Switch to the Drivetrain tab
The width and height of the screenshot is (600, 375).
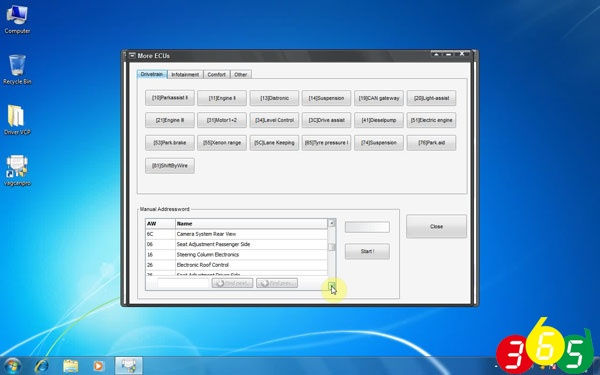pos(152,74)
